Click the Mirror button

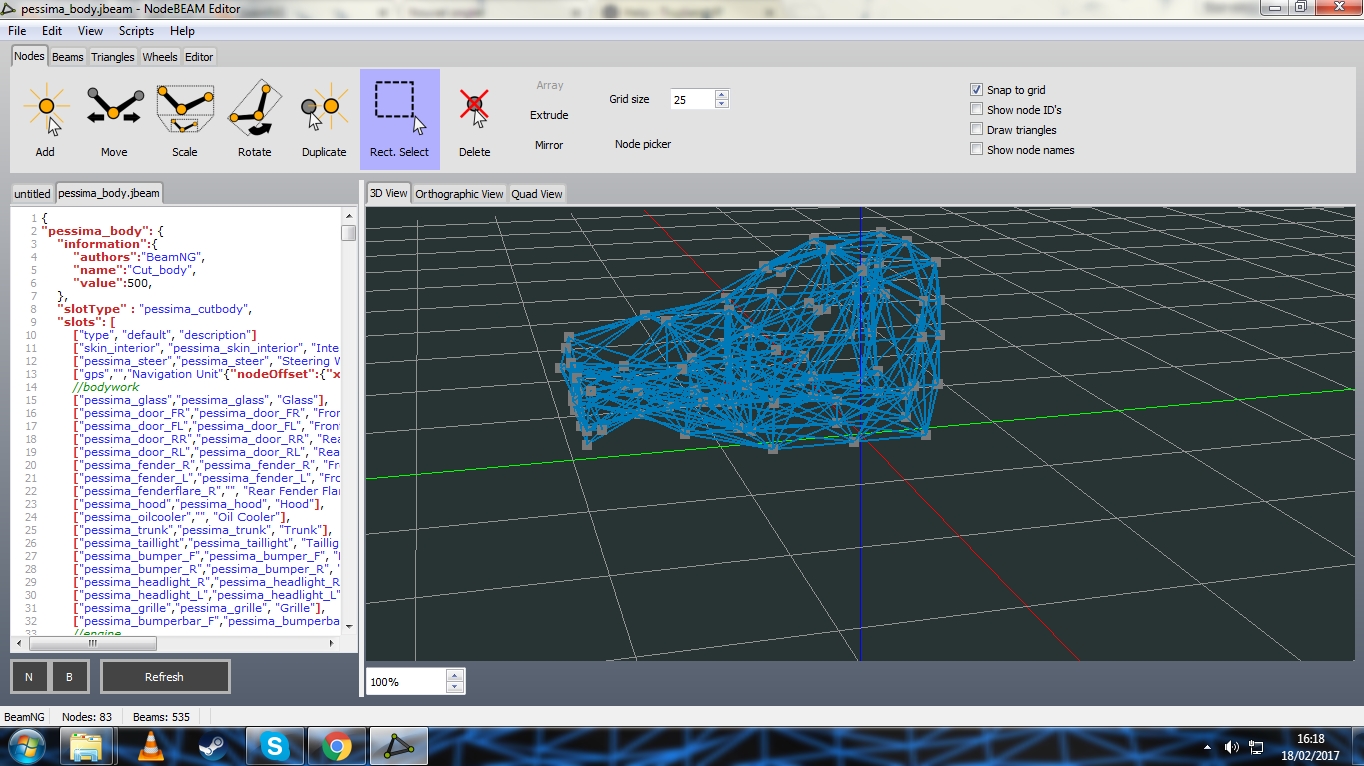[549, 145]
